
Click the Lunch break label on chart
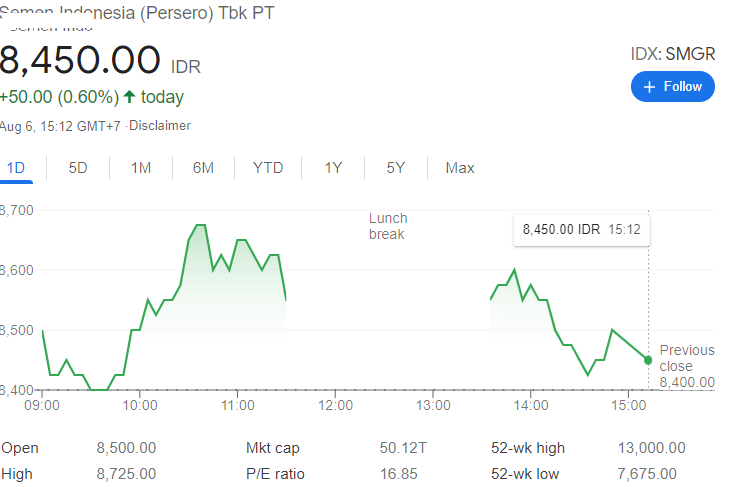click(388, 226)
